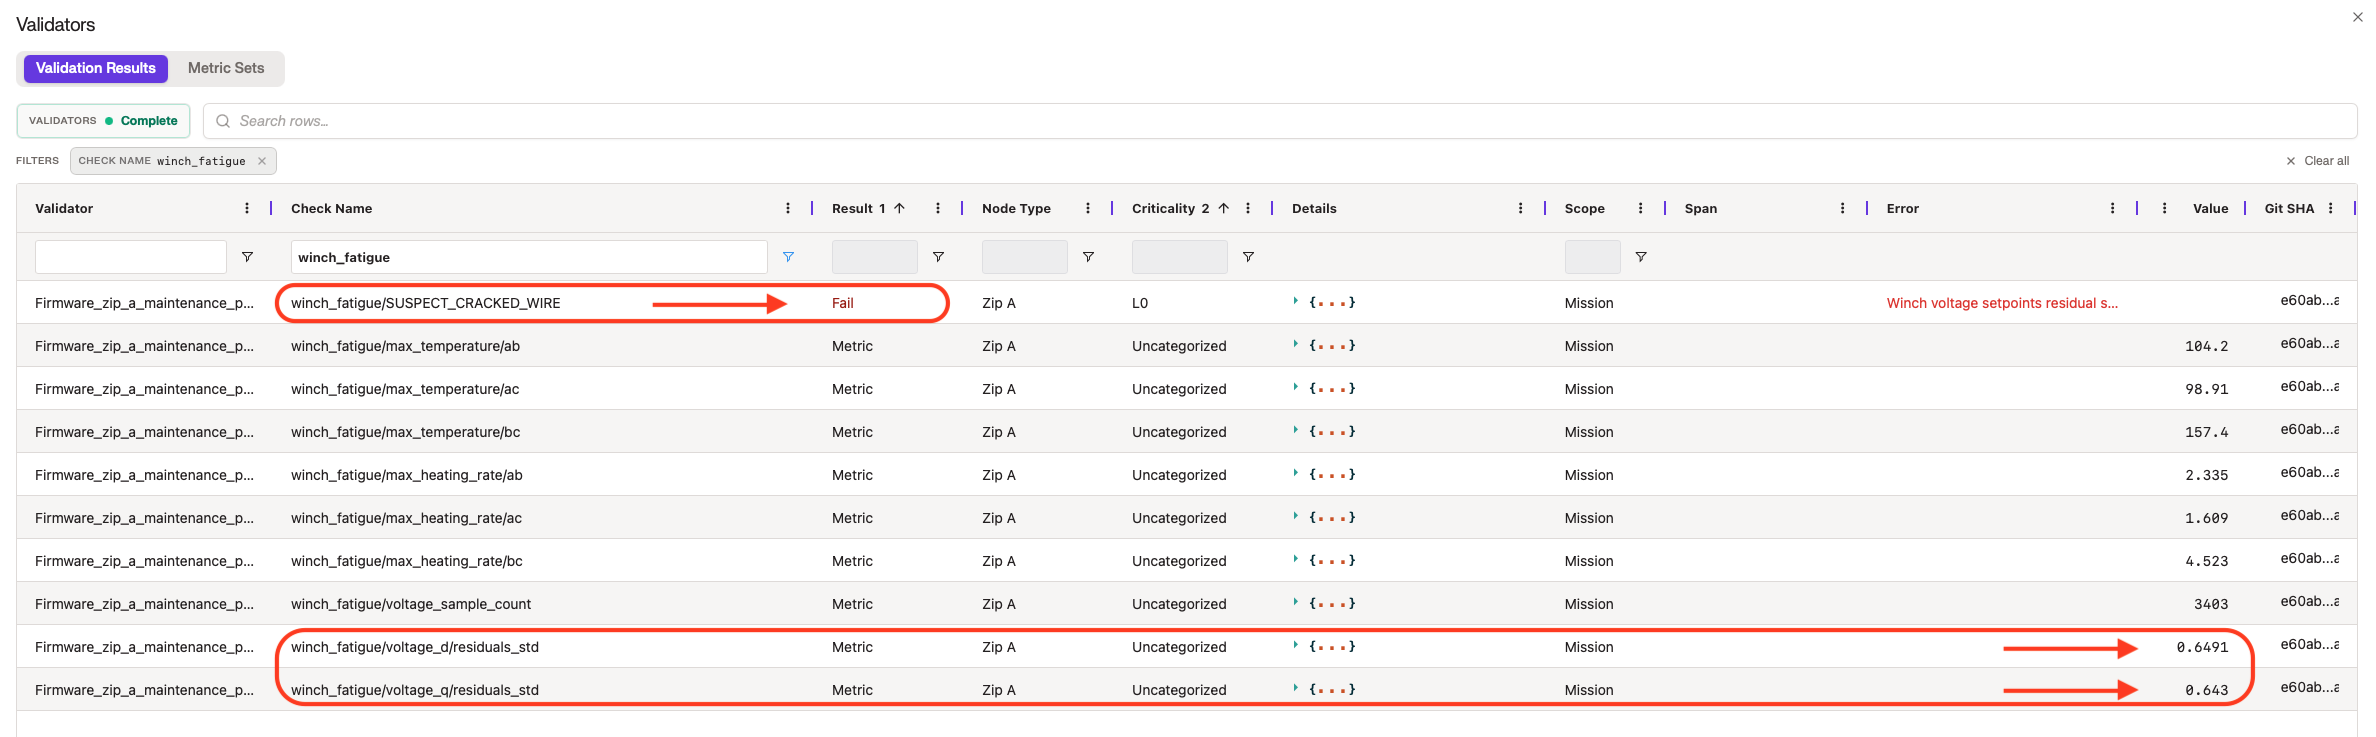Click the Criticality filter funnel

pos(1248,257)
